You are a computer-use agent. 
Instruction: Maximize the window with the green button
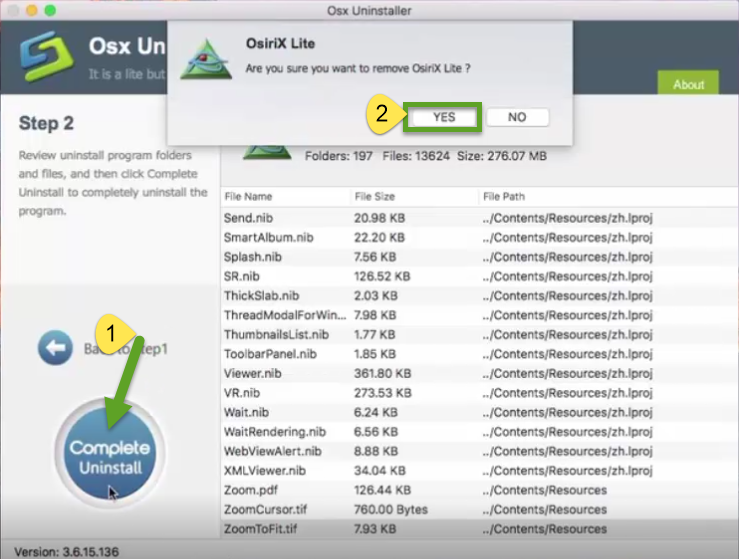(51, 9)
